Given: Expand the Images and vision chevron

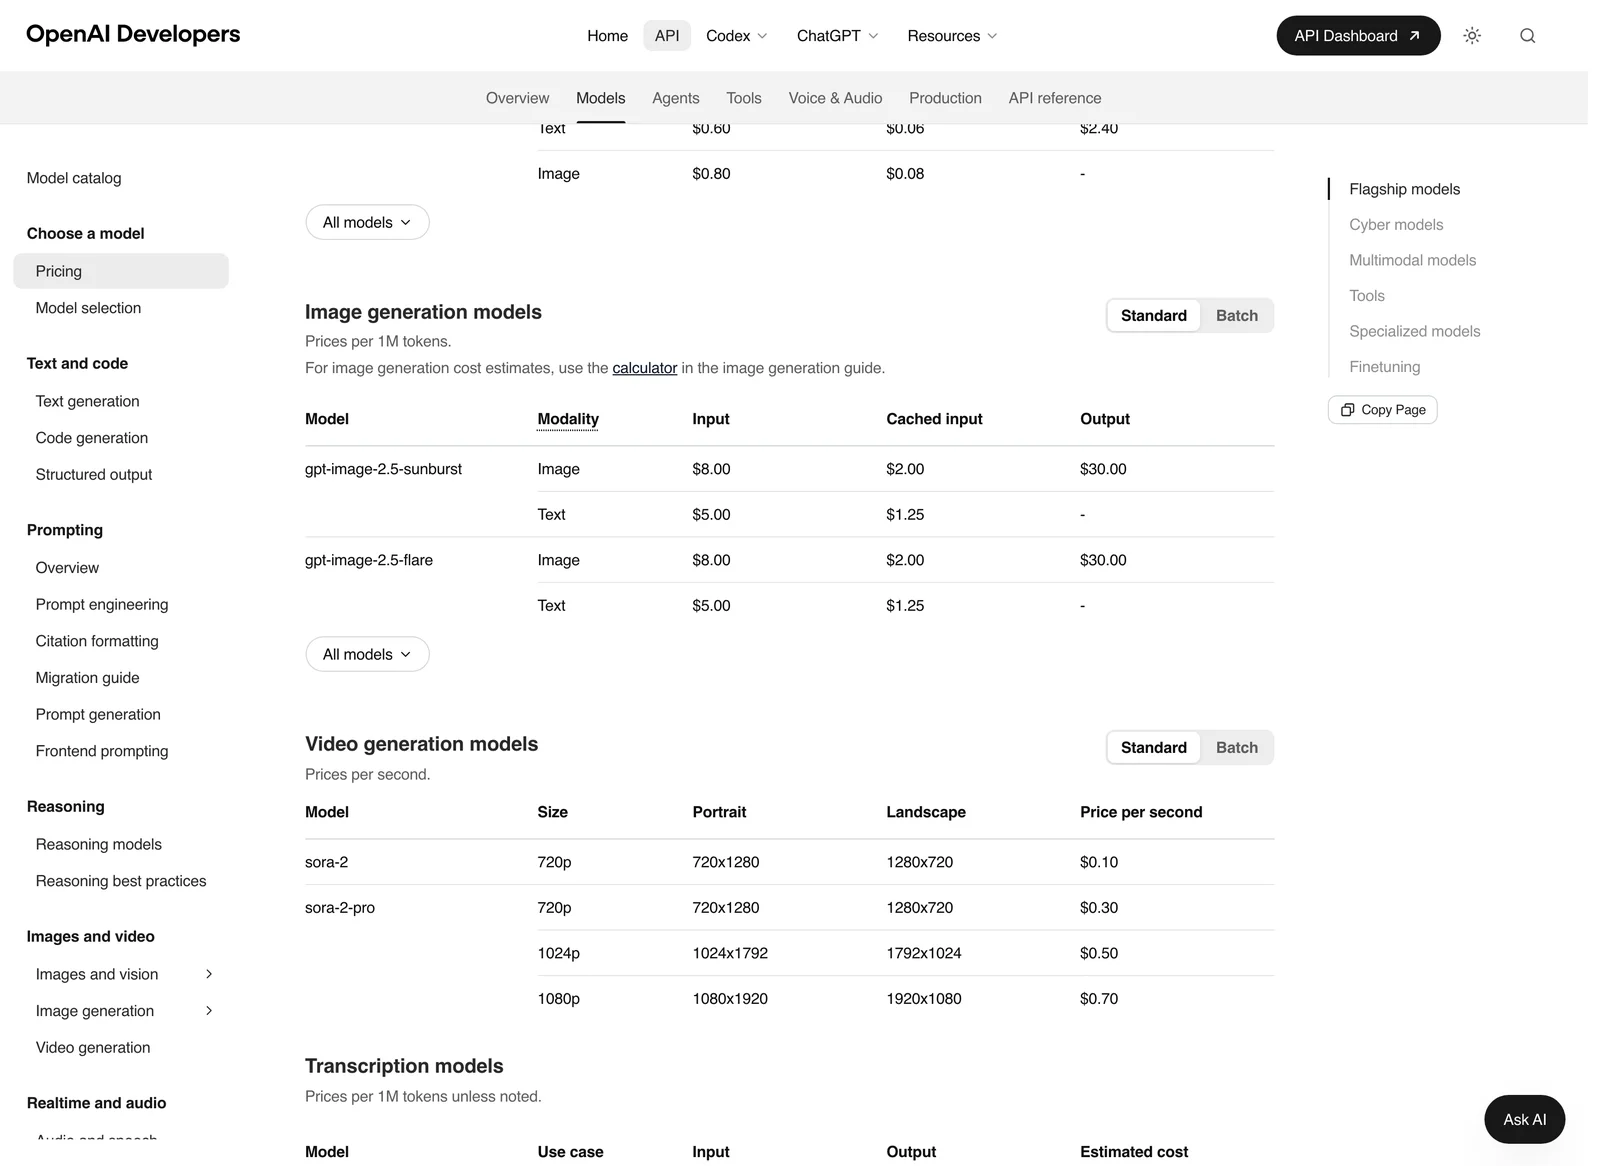Looking at the screenshot, I should coord(209,974).
